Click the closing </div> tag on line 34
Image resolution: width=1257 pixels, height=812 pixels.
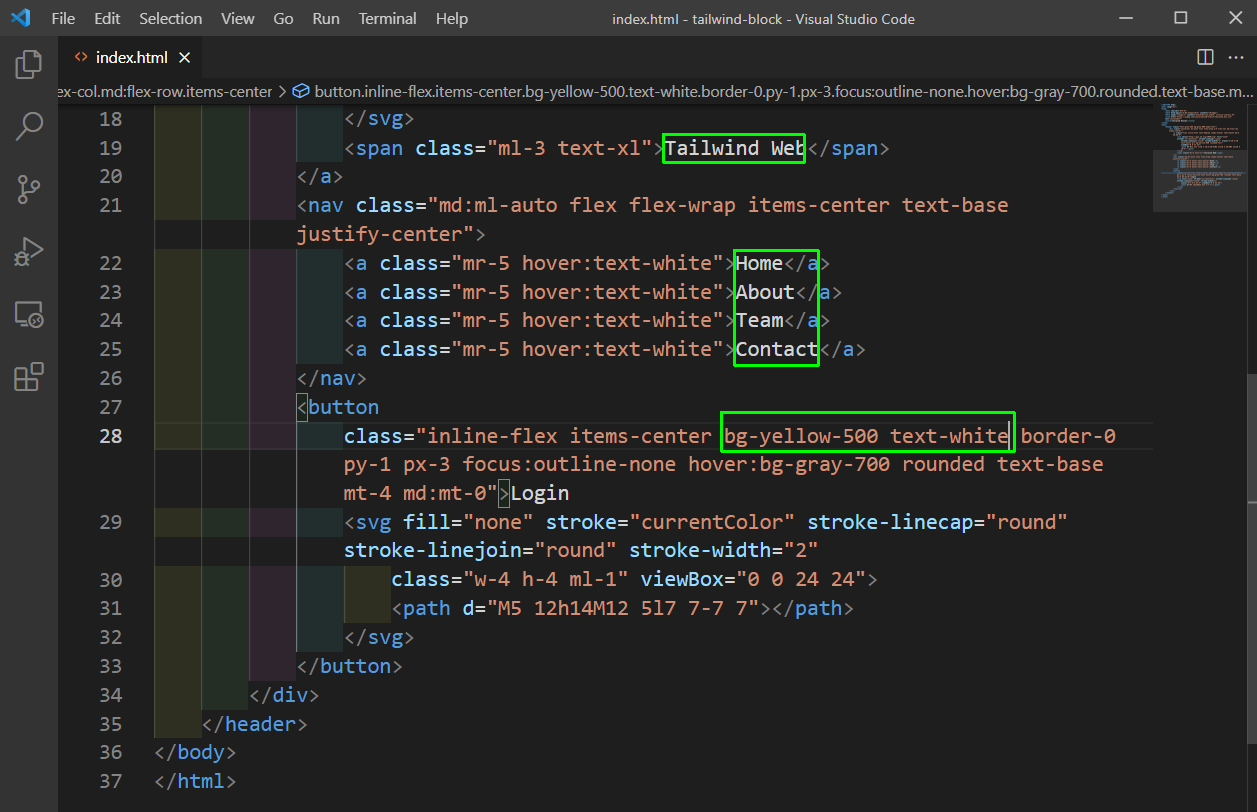(284, 695)
